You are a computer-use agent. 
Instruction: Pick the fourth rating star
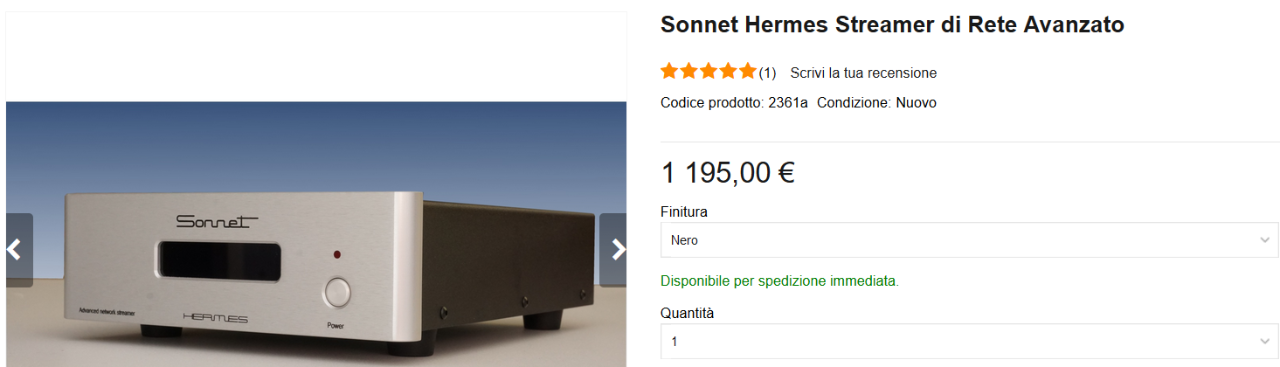coord(728,71)
